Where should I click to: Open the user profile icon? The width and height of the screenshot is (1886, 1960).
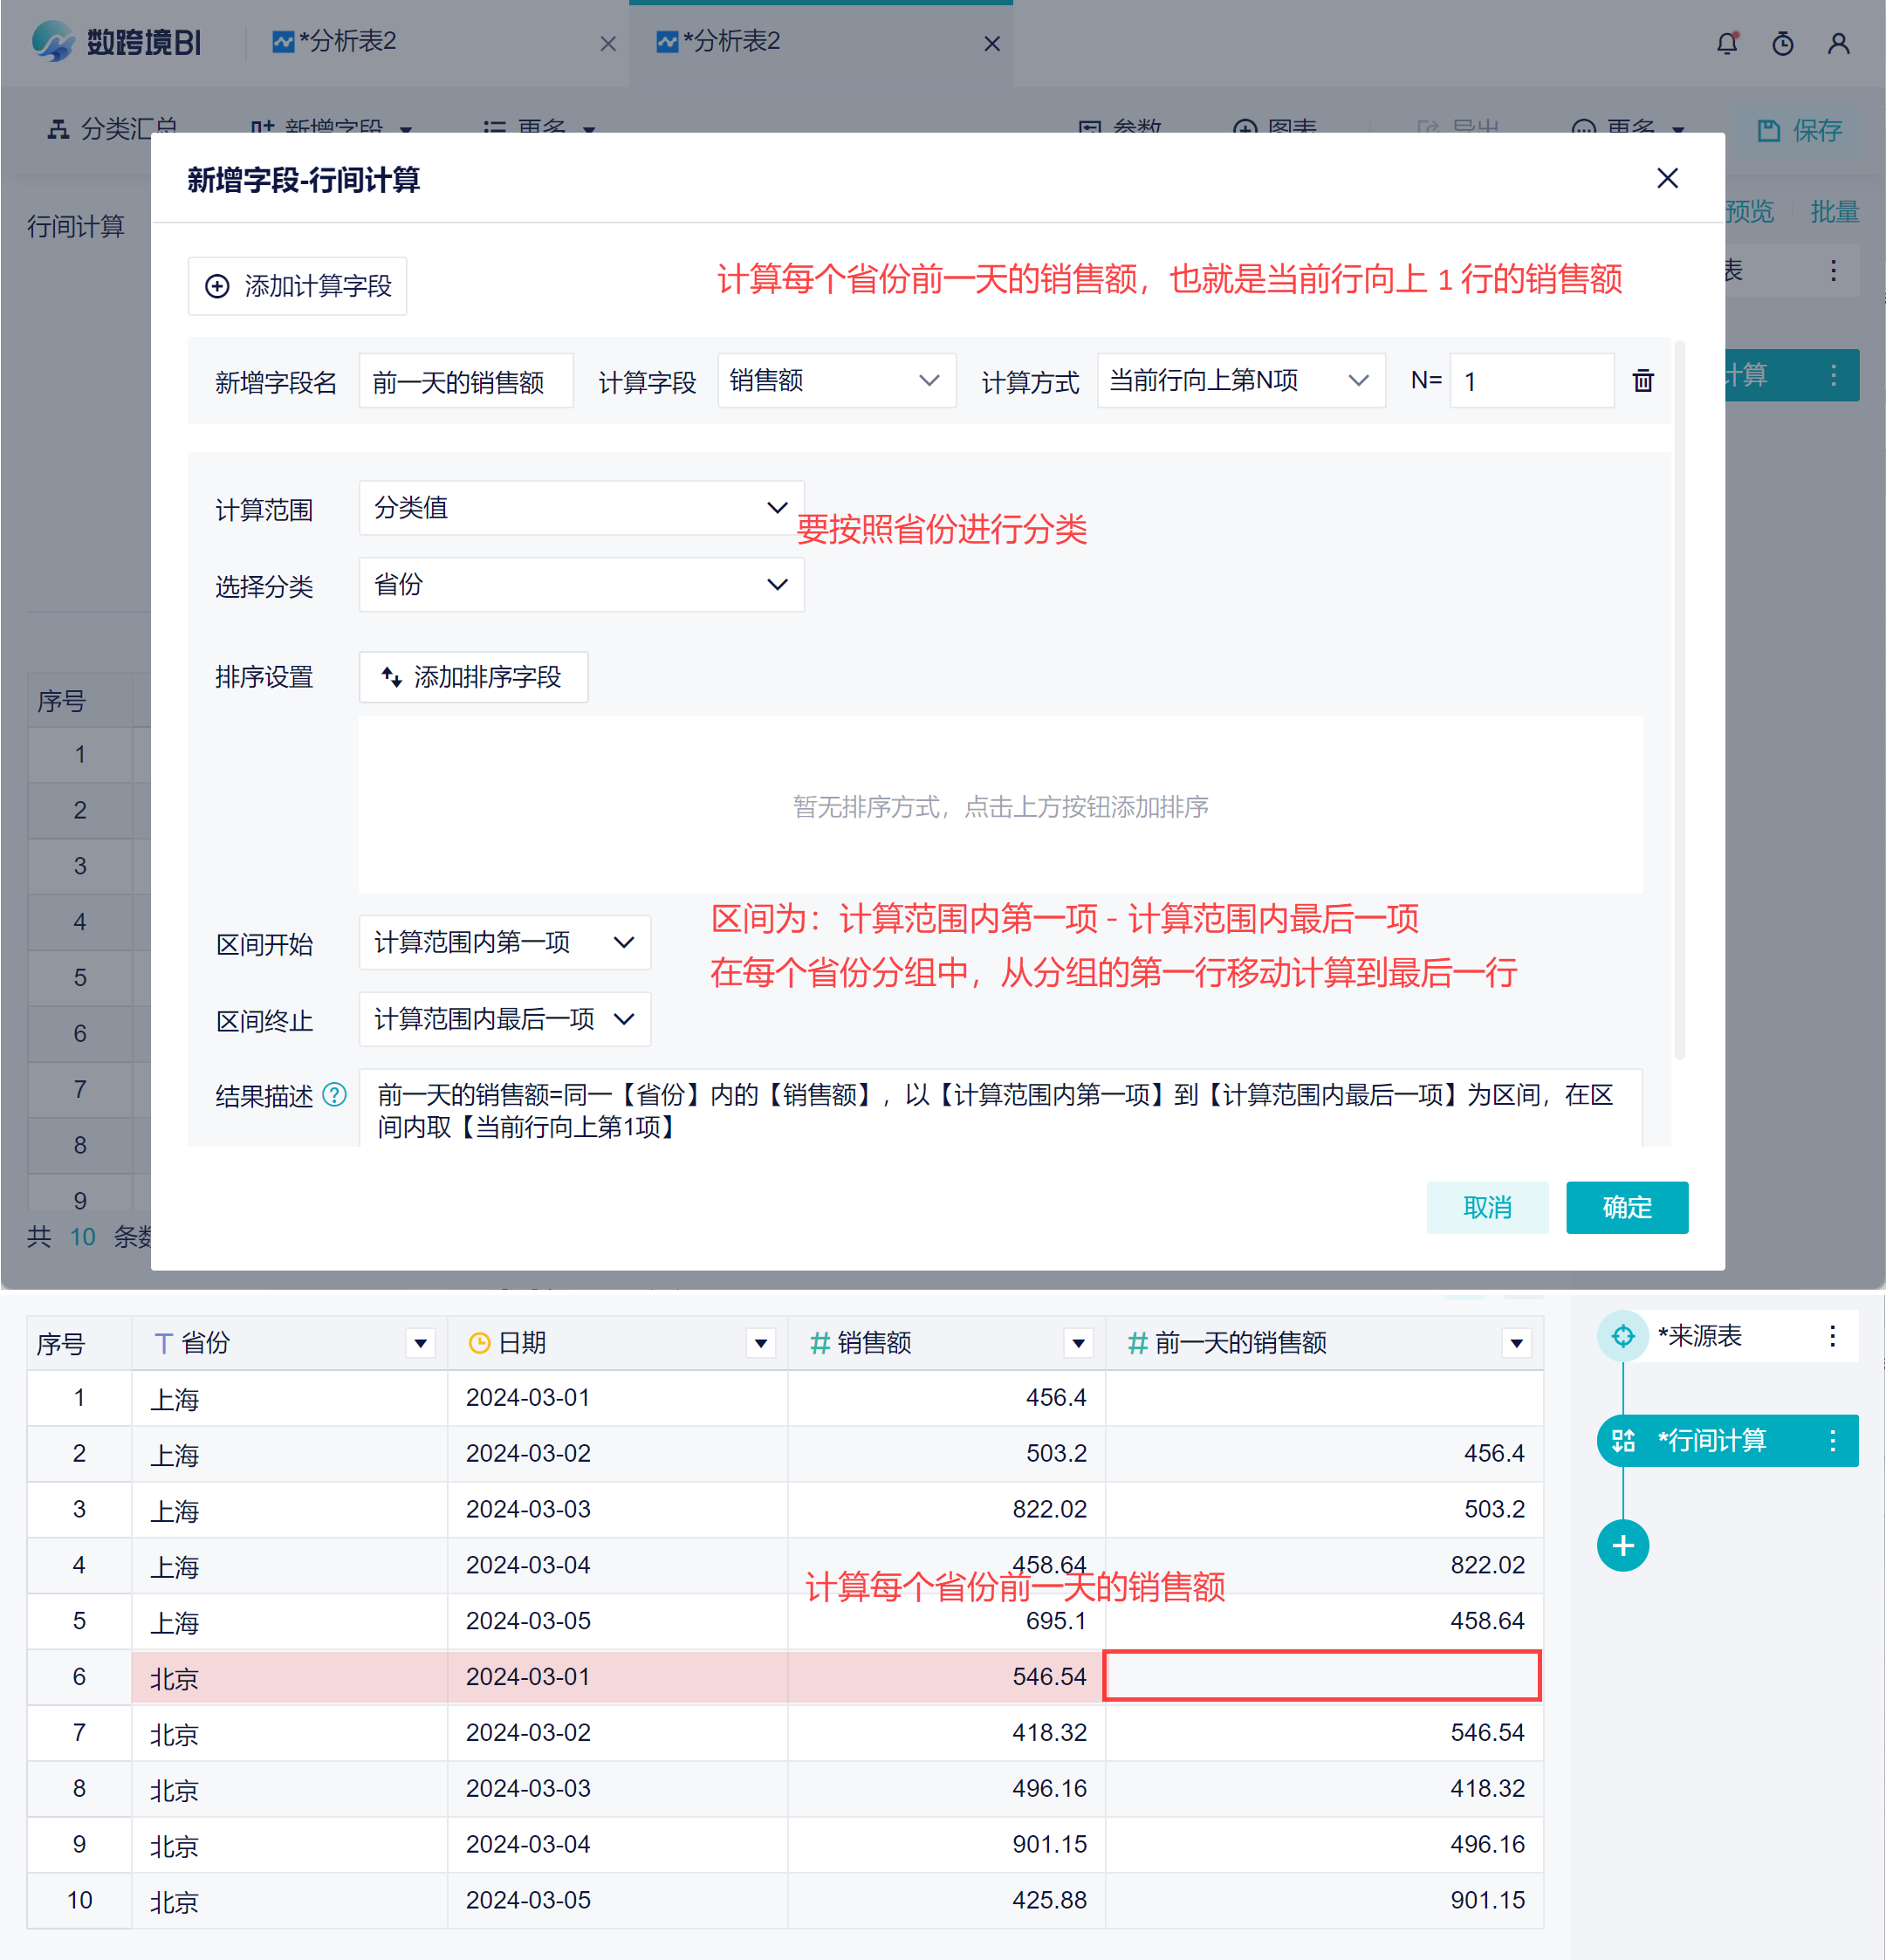click(1838, 43)
